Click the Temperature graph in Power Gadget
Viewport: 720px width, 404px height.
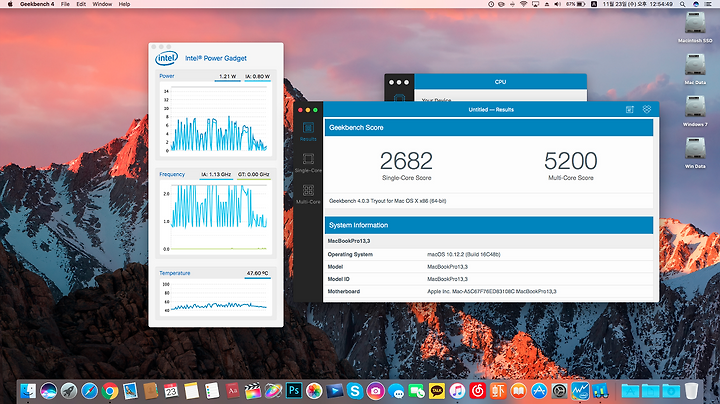216,297
